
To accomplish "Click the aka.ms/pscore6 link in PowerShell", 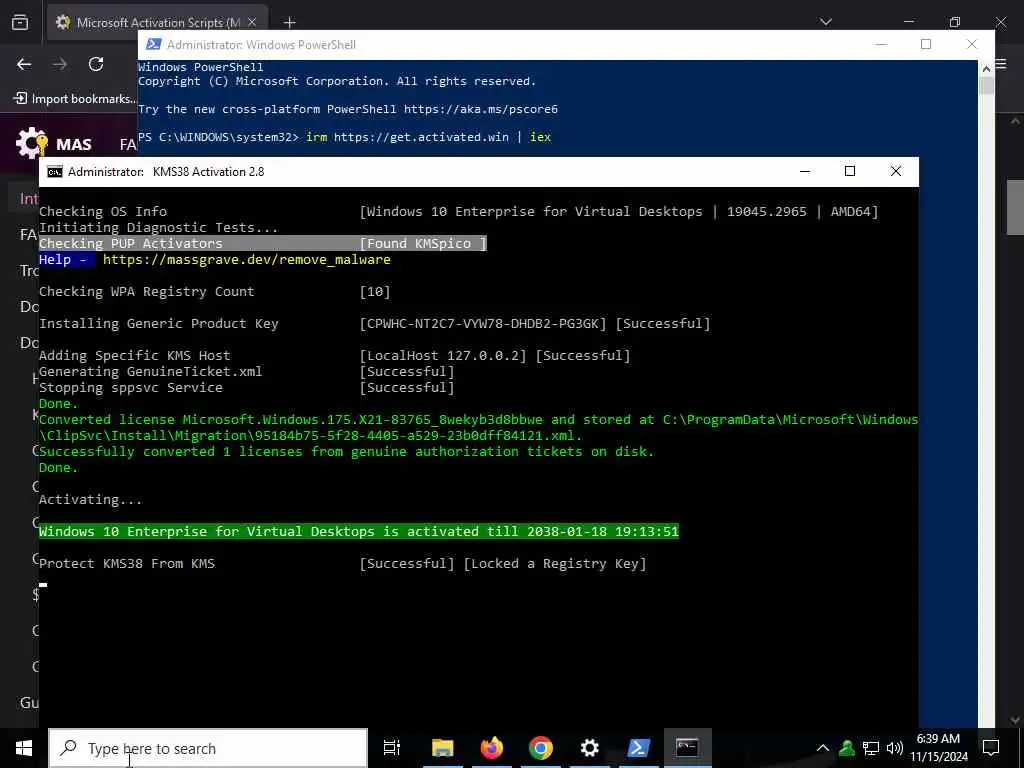I will tap(481, 109).
